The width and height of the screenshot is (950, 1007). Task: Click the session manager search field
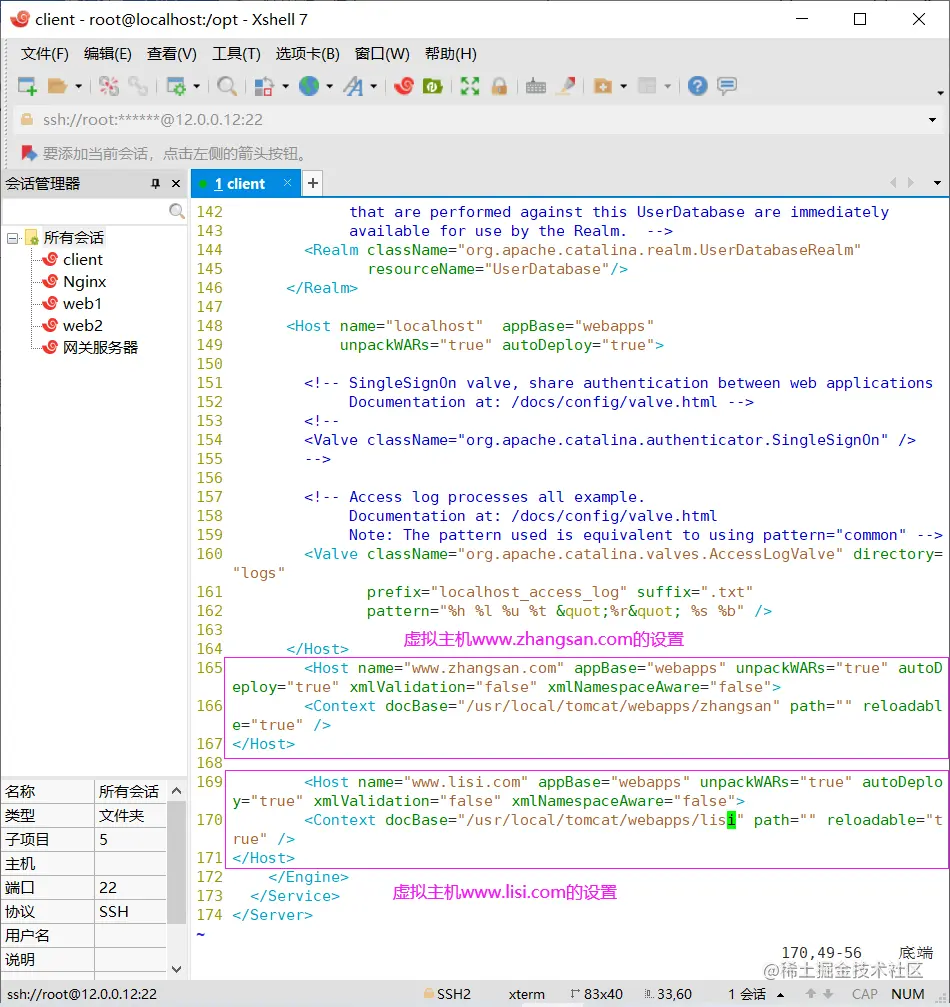pos(85,211)
